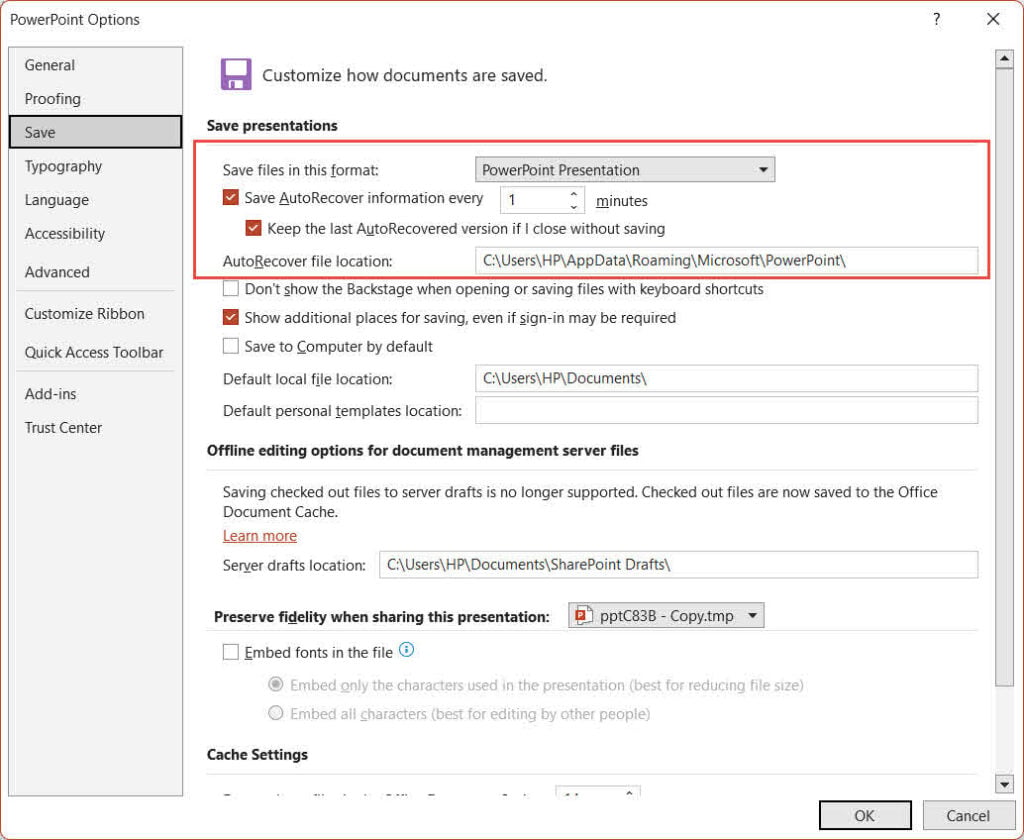Open Save files in this format dropdown
Screen dimensions: 1024x840
tap(624, 170)
